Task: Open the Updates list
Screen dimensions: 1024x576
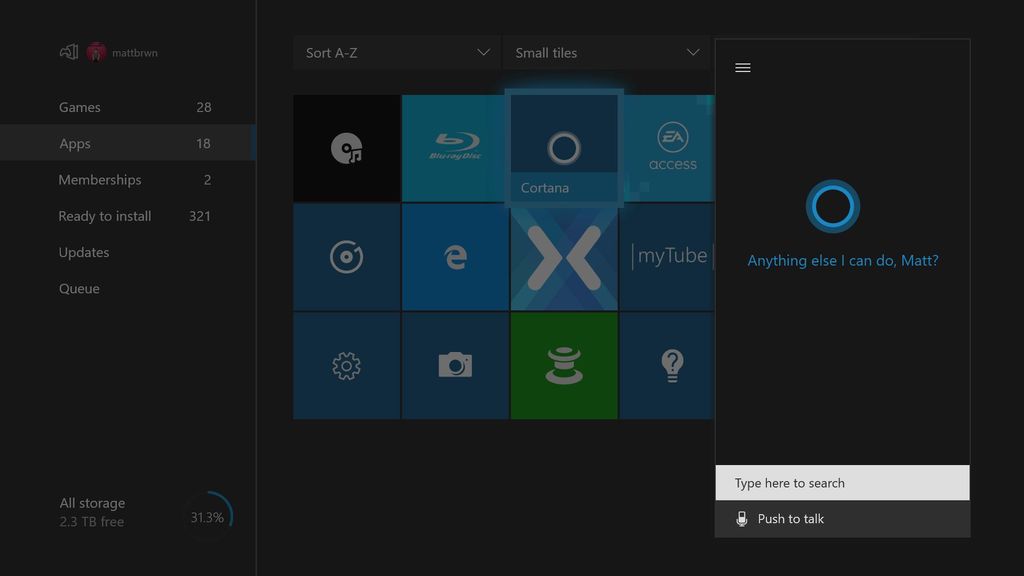Action: pyautogui.click(x=84, y=252)
